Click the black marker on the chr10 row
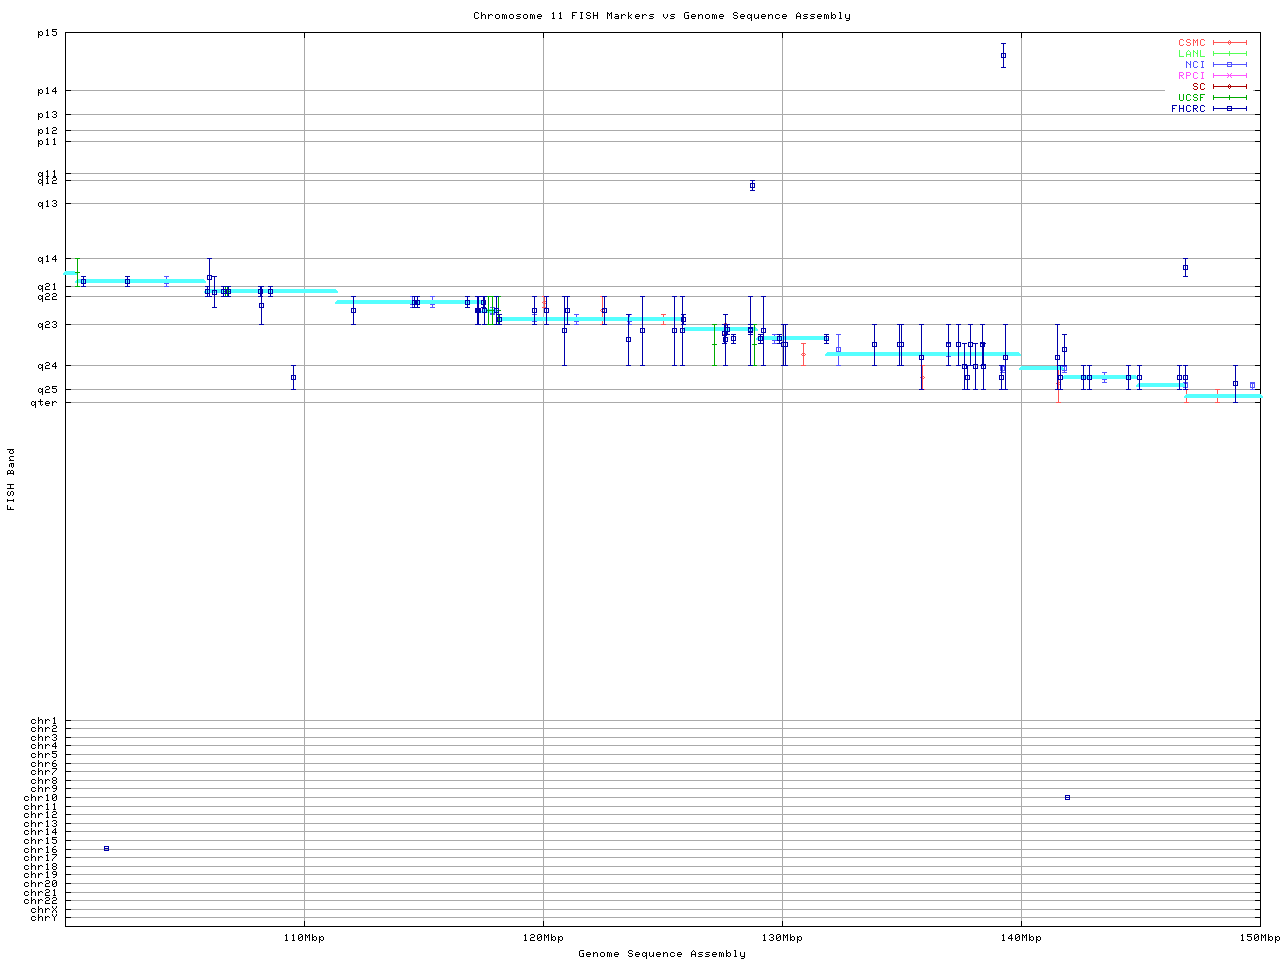 pos(1067,797)
